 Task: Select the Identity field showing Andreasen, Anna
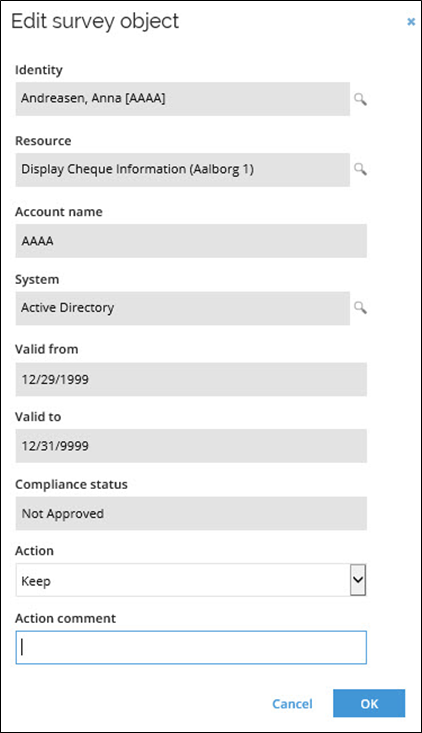click(183, 99)
